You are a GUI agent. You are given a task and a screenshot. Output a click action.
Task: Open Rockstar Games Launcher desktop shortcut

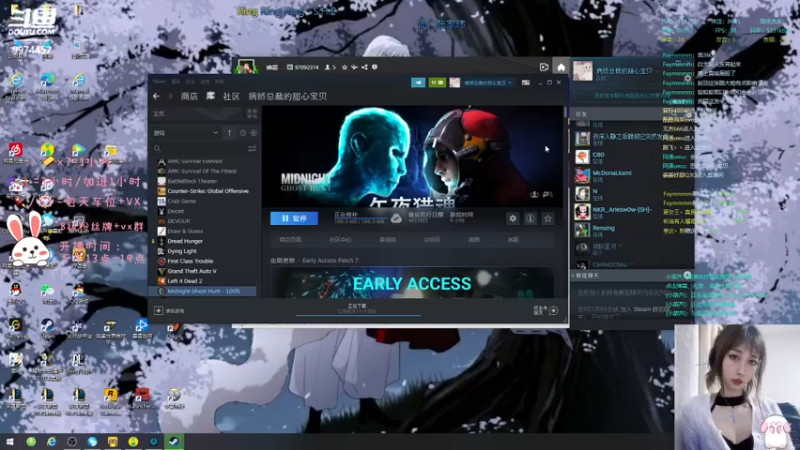coord(110,398)
